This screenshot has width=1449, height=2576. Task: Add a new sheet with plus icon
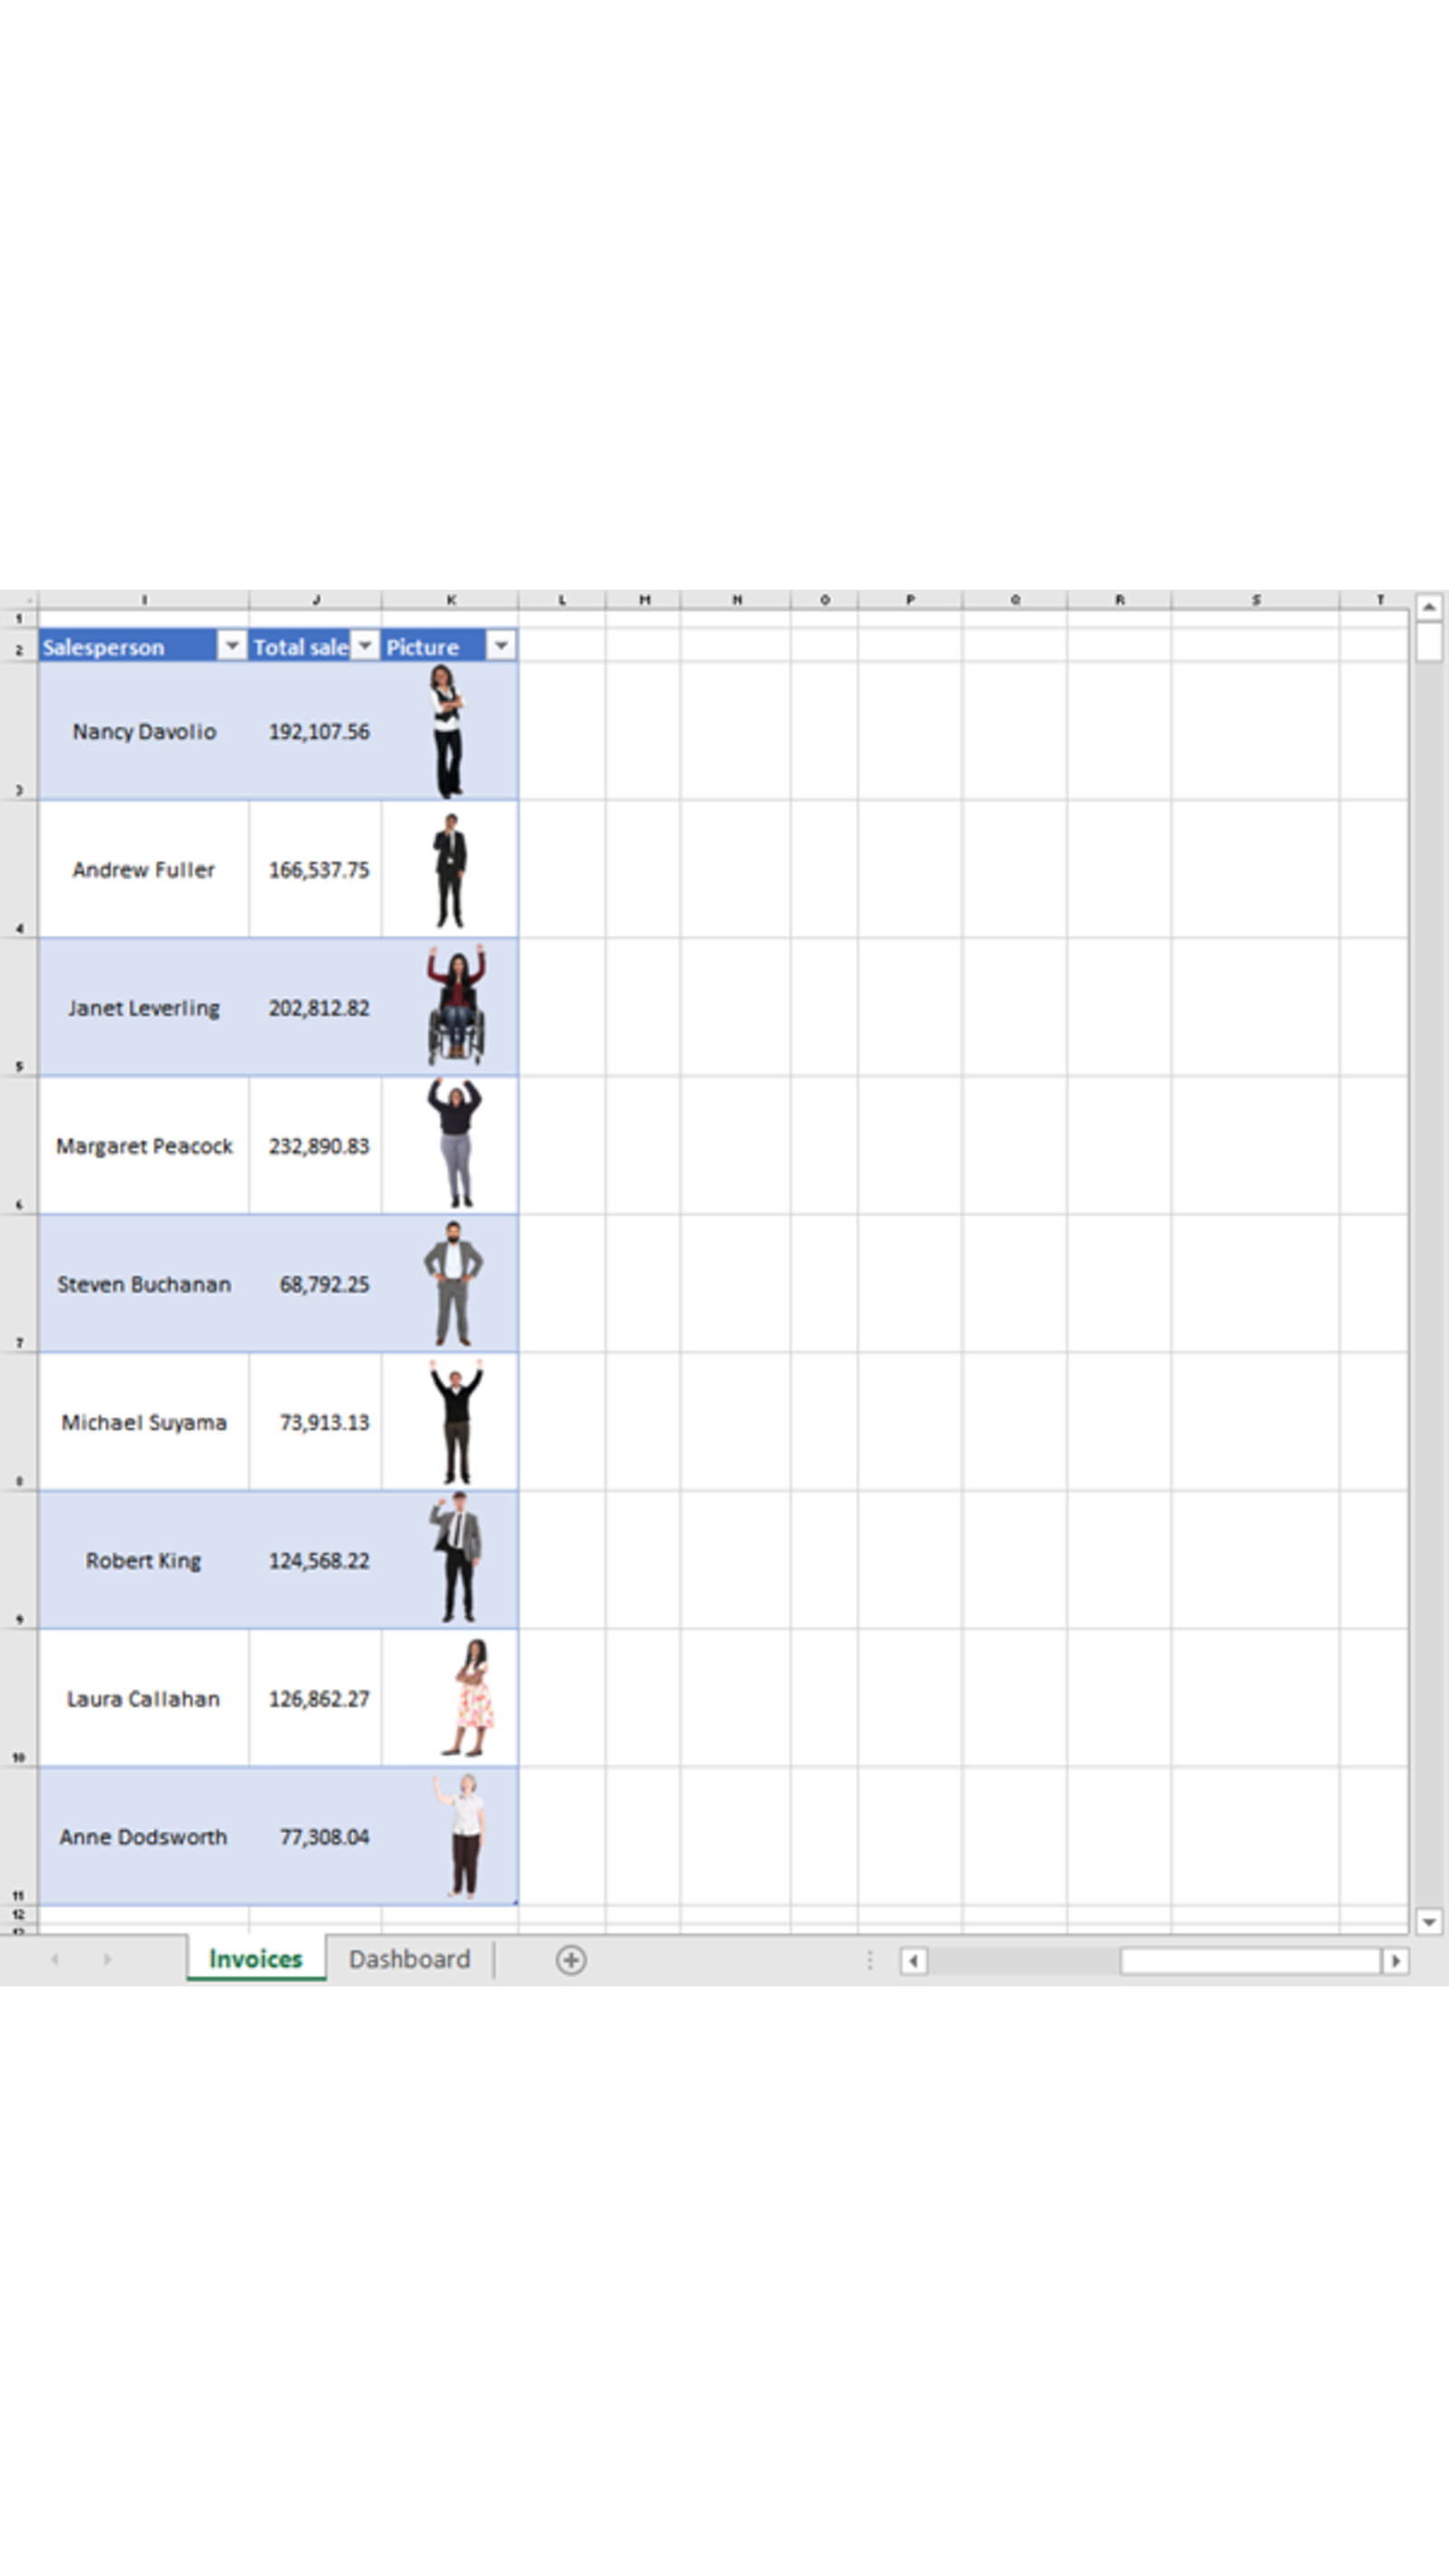coord(571,1960)
